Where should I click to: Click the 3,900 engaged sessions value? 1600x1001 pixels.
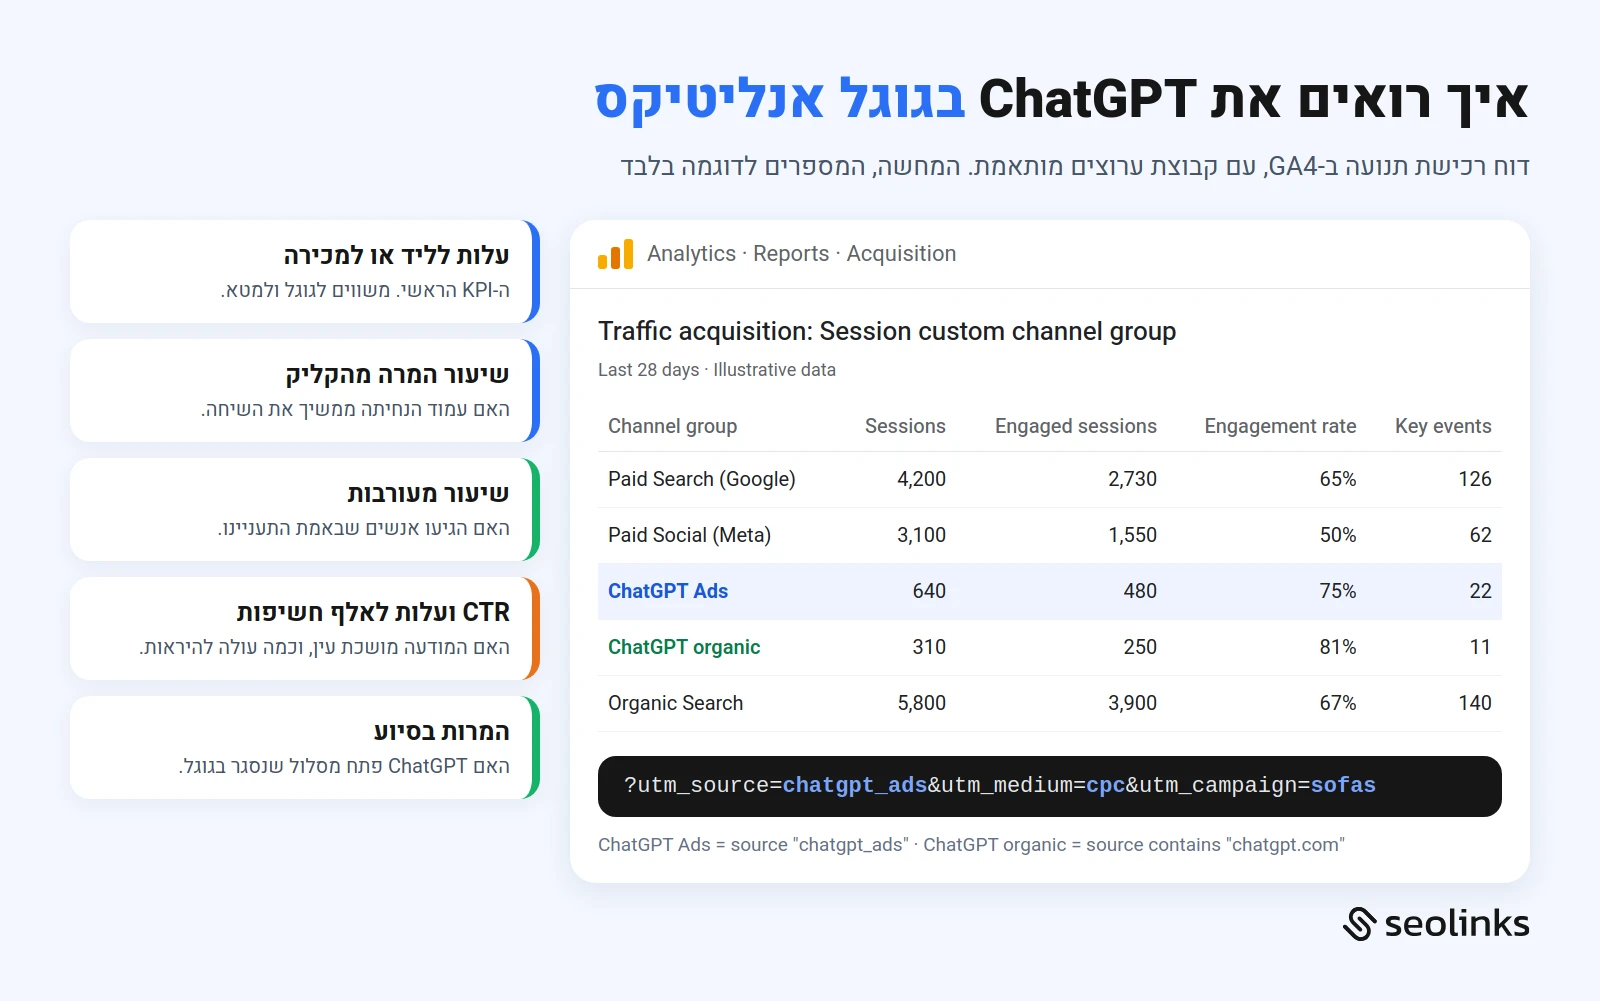click(1132, 703)
